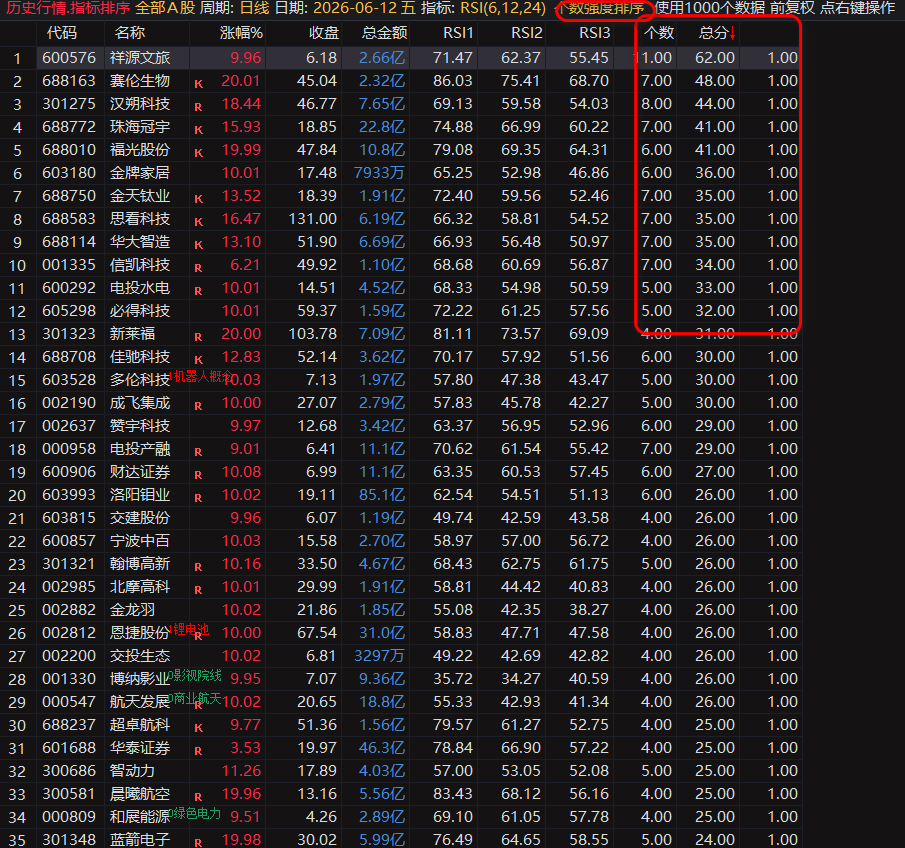This screenshot has width=905, height=848.
Task: Click the K marker on 华大智造 row
Action: coord(199,245)
